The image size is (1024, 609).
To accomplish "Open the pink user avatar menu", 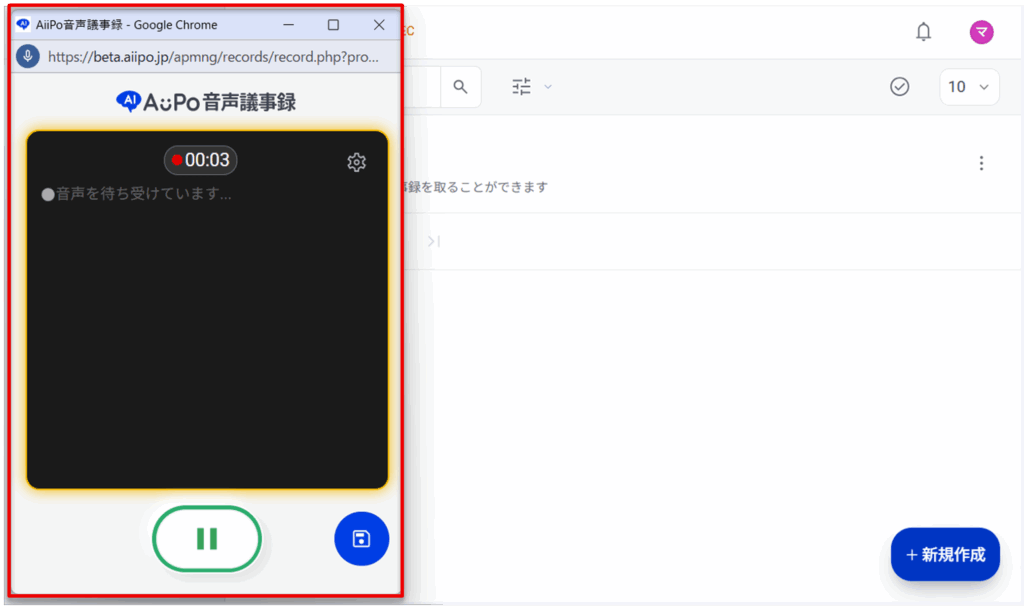I will [x=981, y=32].
